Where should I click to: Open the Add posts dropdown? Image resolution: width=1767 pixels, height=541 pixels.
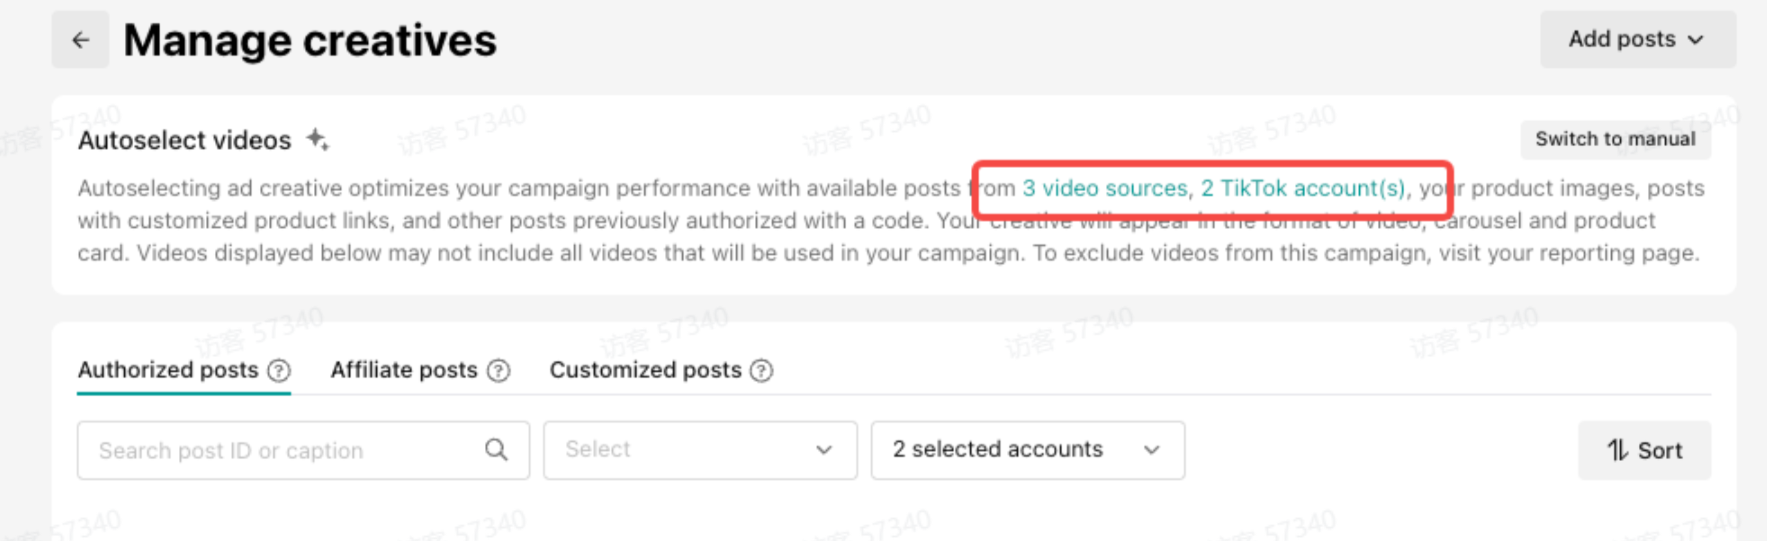1636,40
